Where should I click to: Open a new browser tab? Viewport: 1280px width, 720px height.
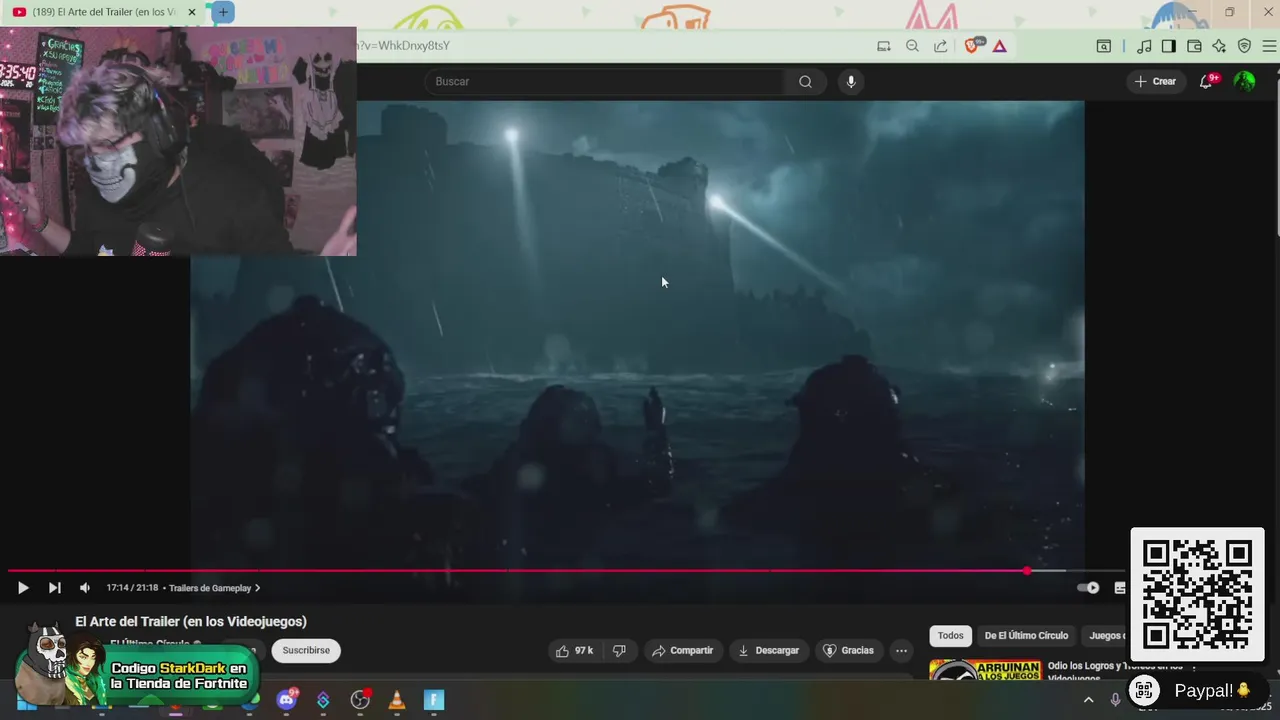point(223,12)
